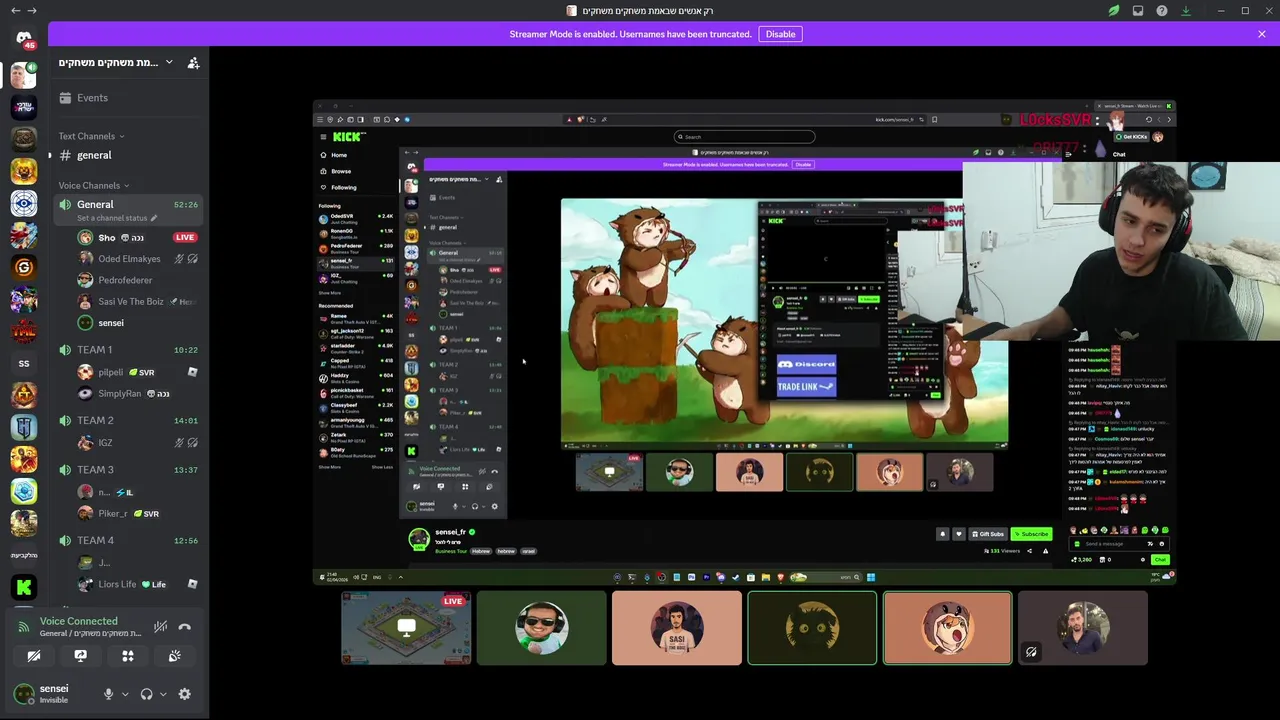
Task: Mute microphone in user panel
Action: tap(109, 694)
